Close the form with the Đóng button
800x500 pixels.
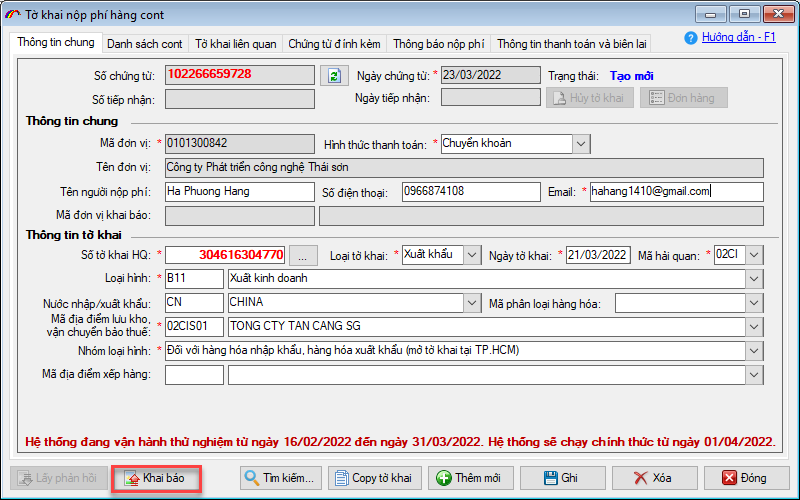coord(746,478)
